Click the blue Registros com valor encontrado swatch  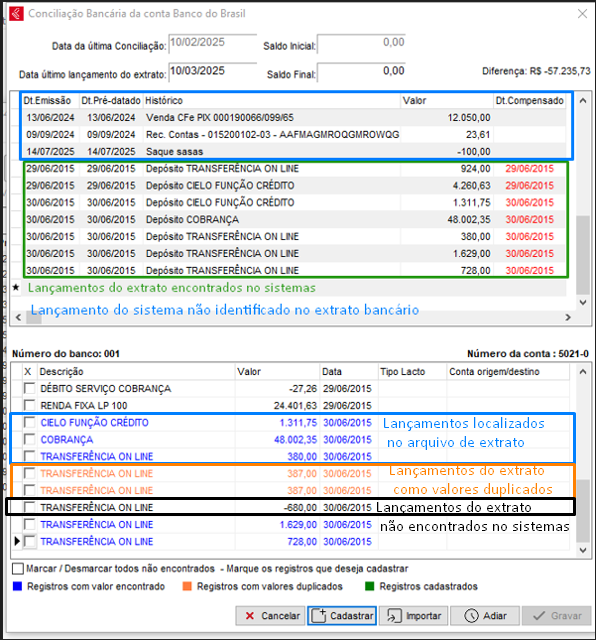(17, 587)
